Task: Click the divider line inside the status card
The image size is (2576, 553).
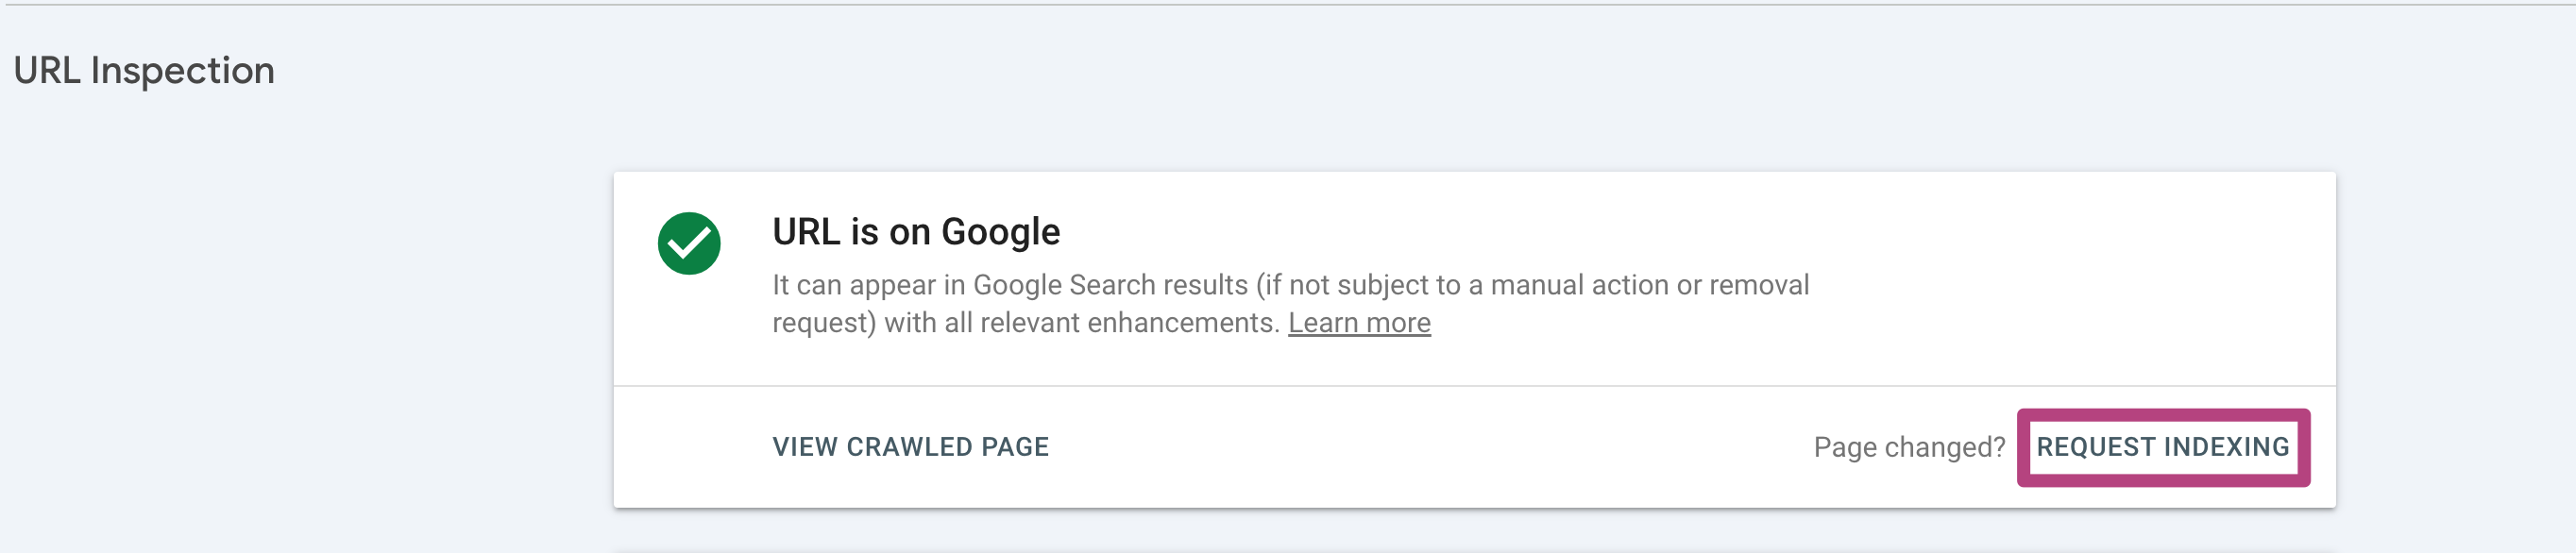Action: 1474,386
